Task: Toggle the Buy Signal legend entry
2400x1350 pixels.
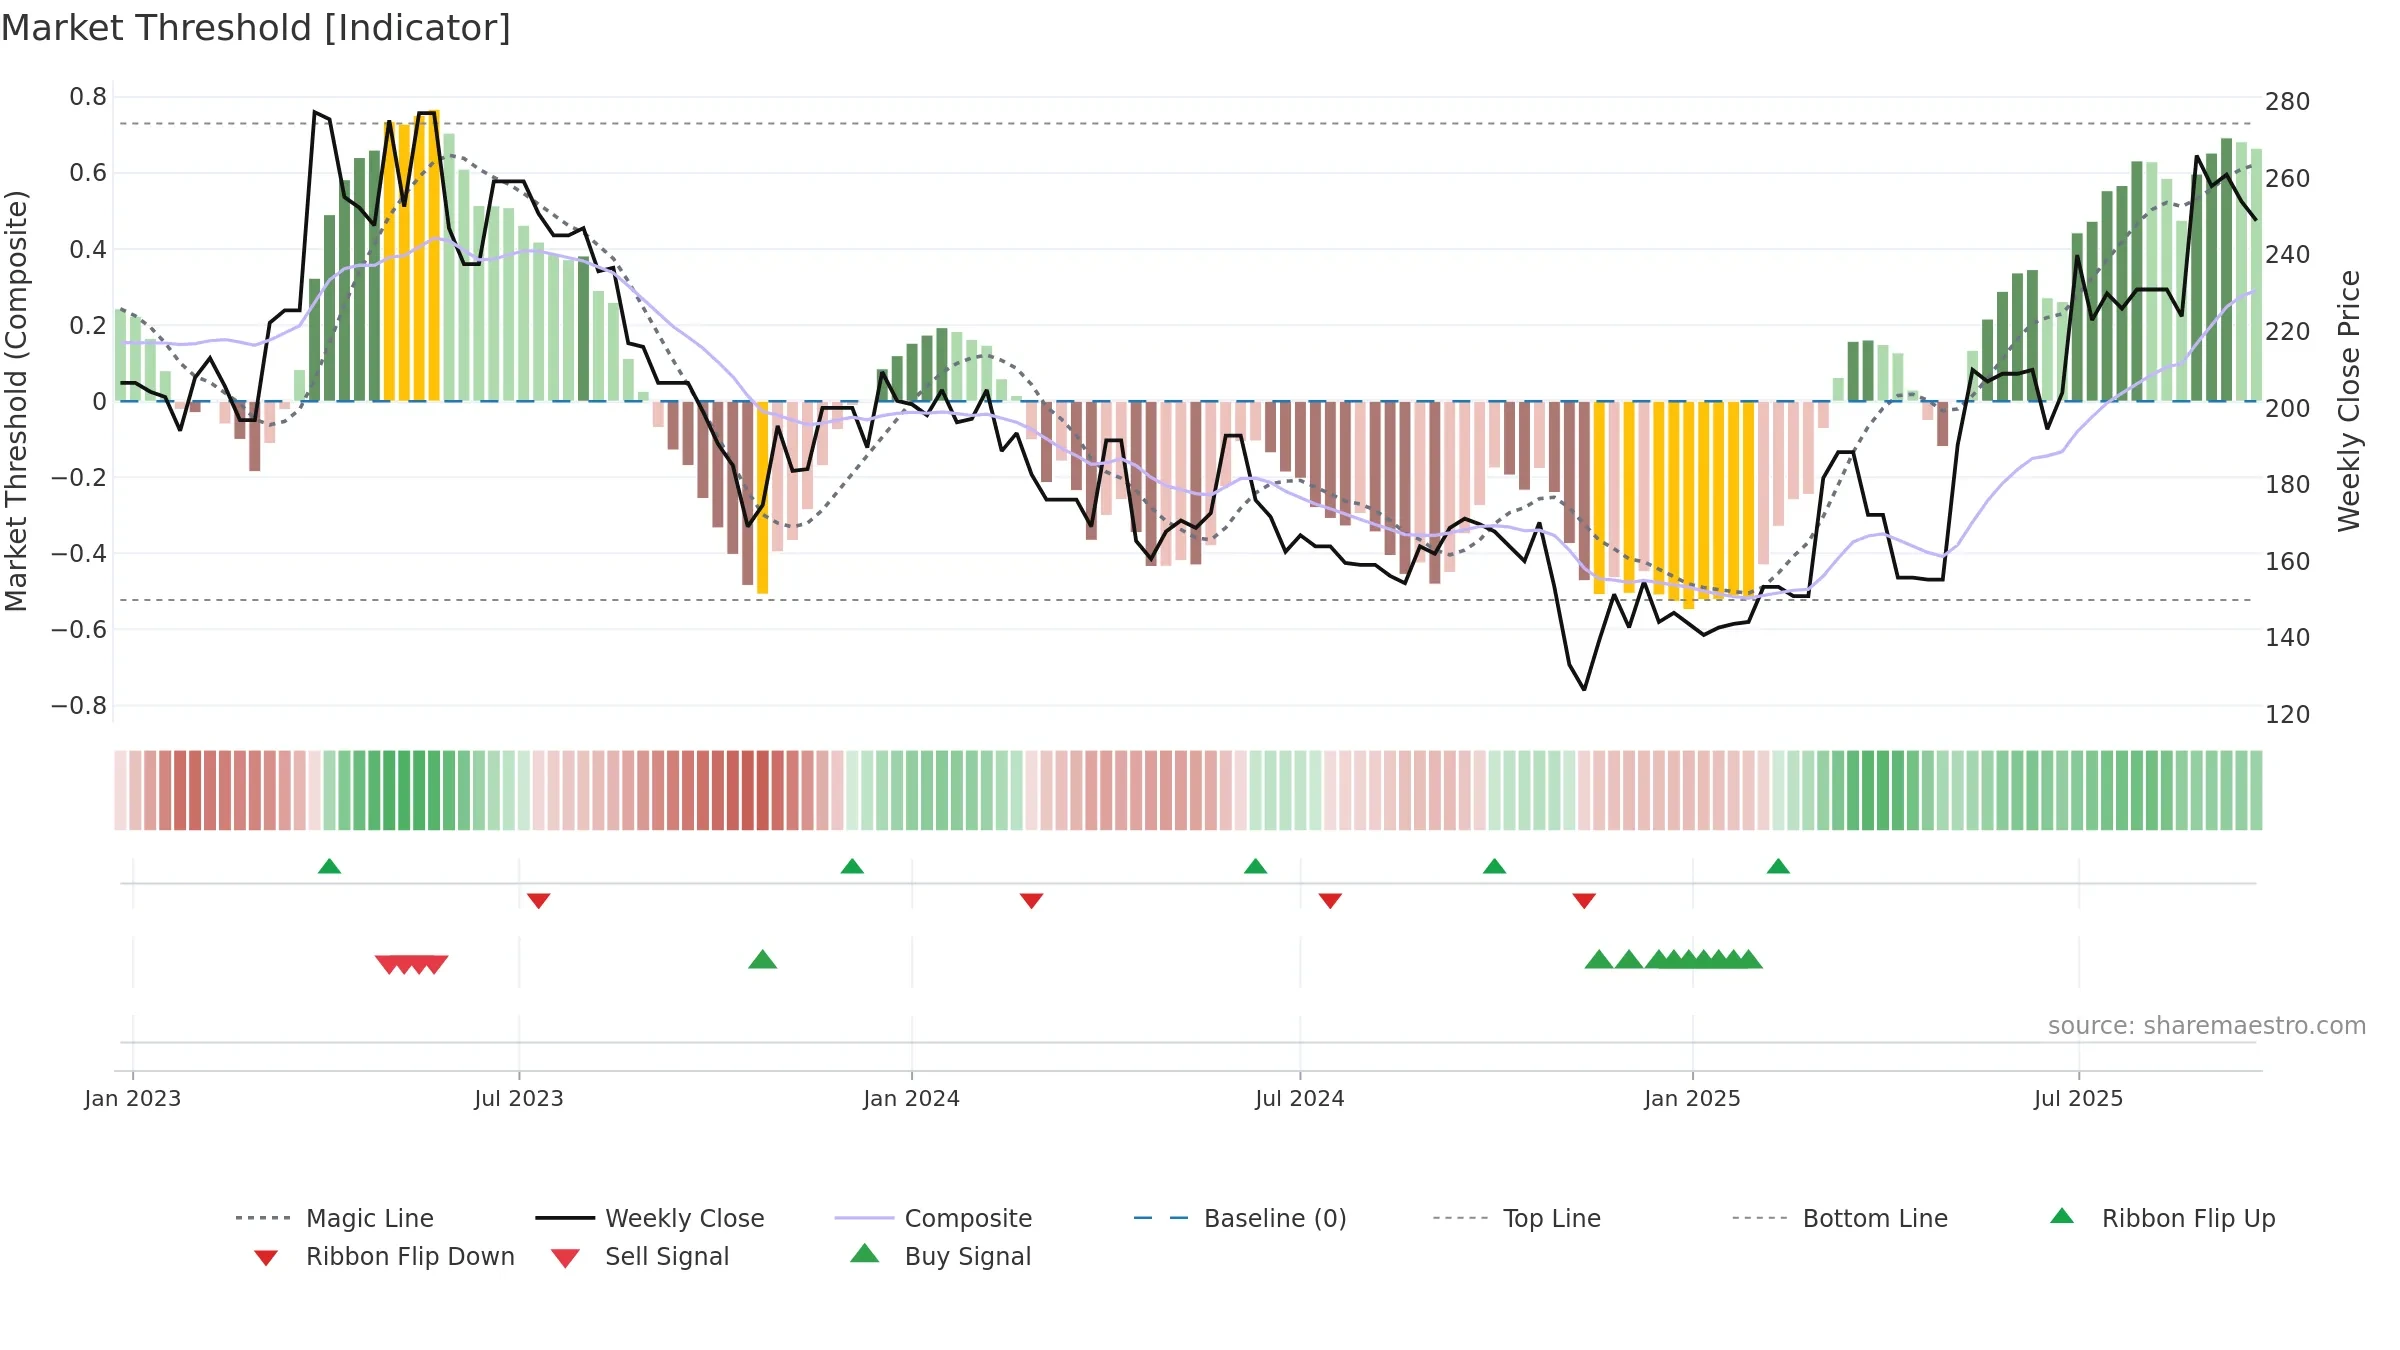Action: pyautogui.click(x=940, y=1256)
